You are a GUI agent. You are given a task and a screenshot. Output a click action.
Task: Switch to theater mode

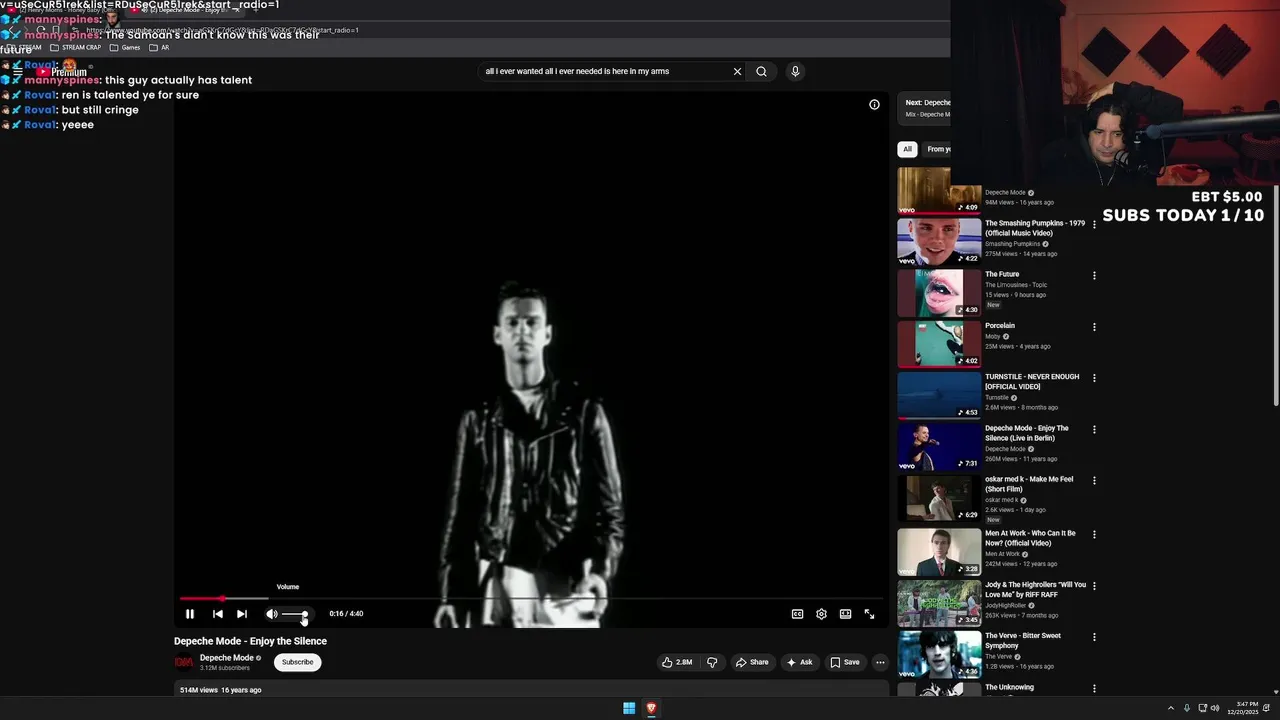pyautogui.click(x=845, y=614)
